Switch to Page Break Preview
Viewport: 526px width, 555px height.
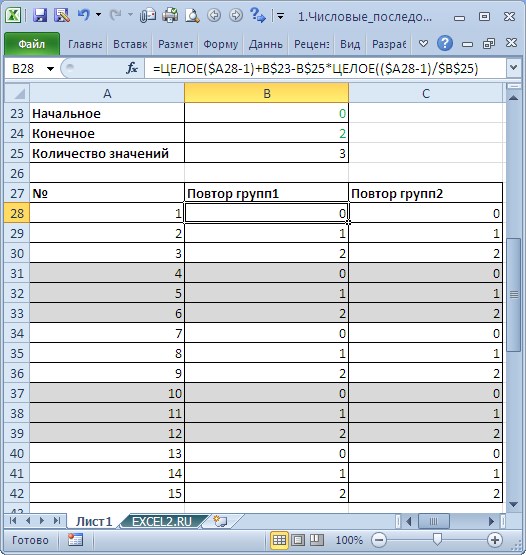pos(317,540)
